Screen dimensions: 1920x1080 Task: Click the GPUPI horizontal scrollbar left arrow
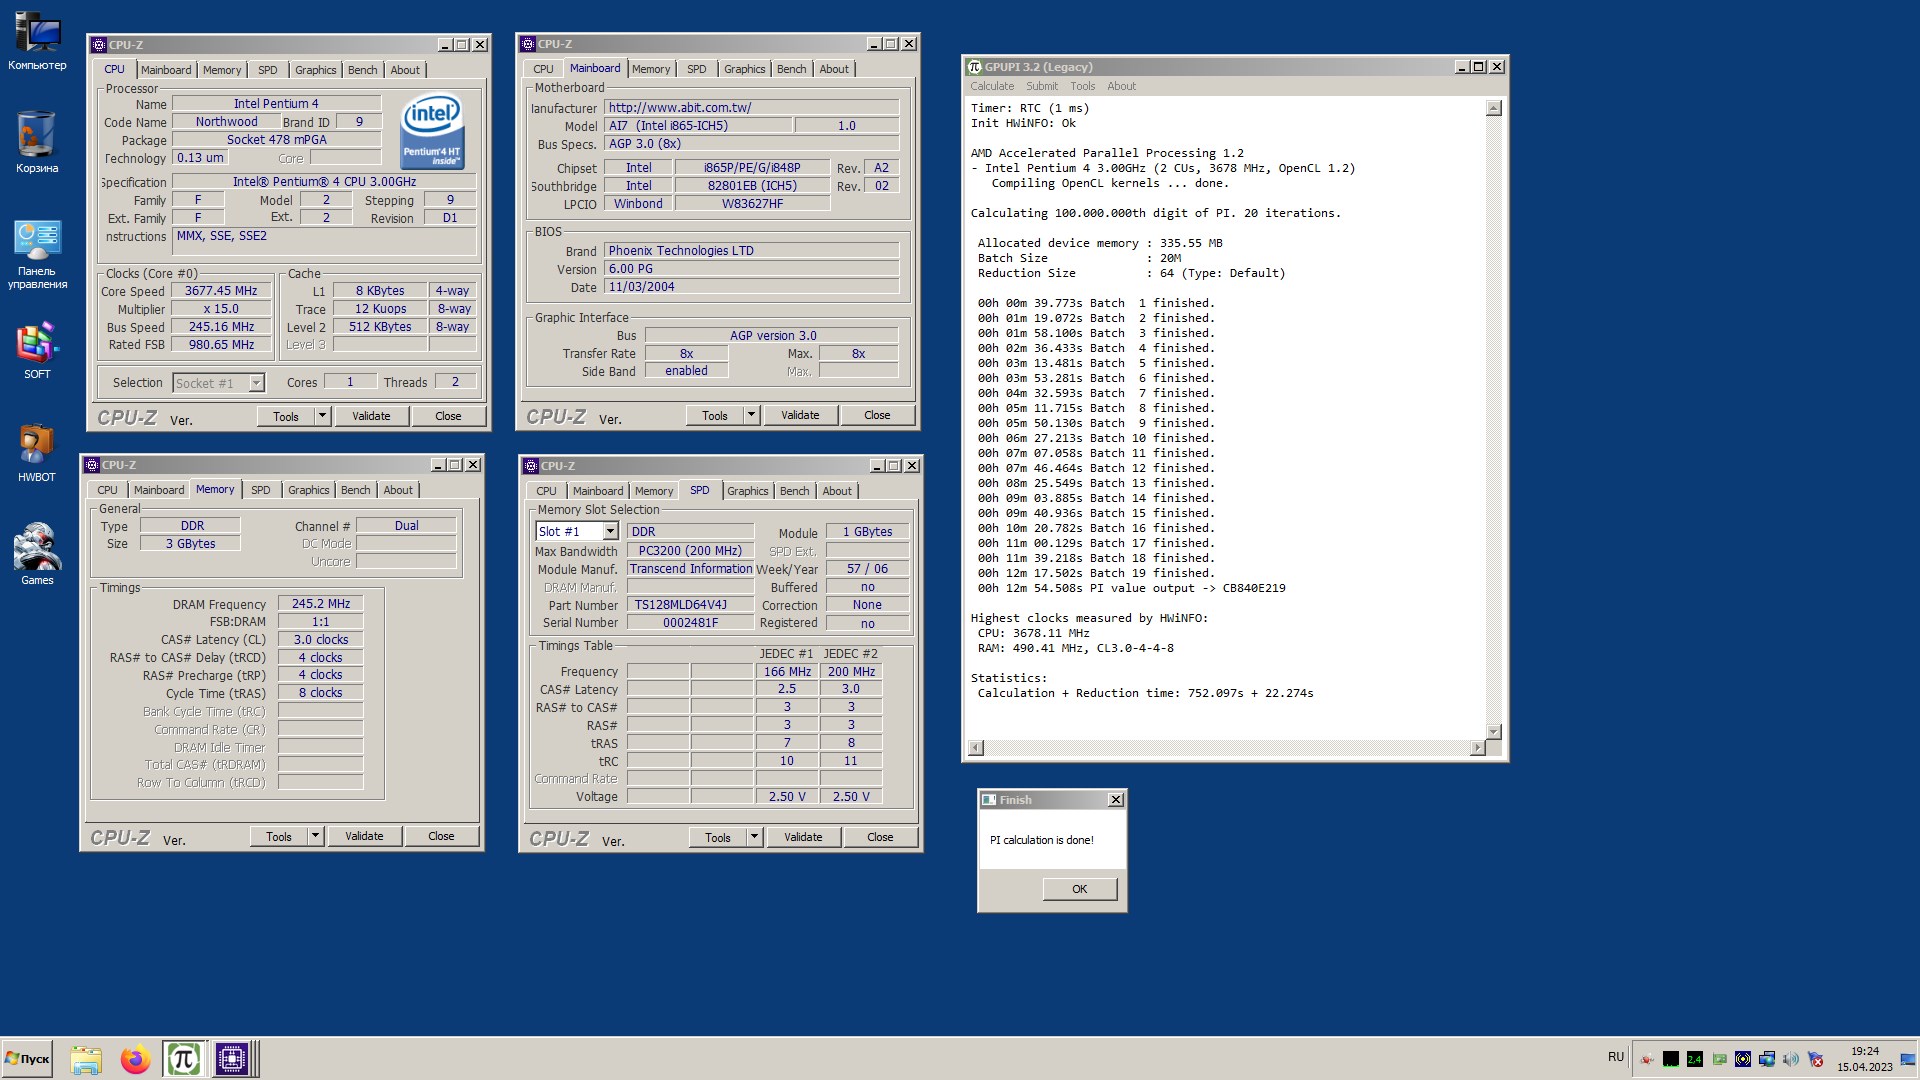tap(976, 748)
